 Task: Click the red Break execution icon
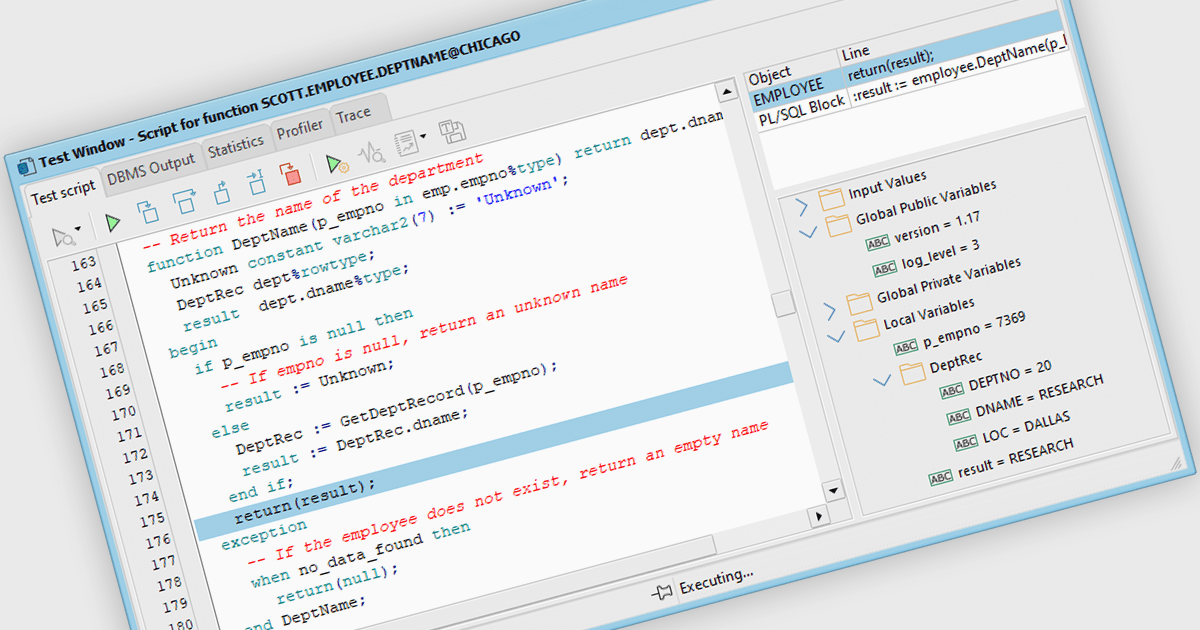[x=290, y=172]
